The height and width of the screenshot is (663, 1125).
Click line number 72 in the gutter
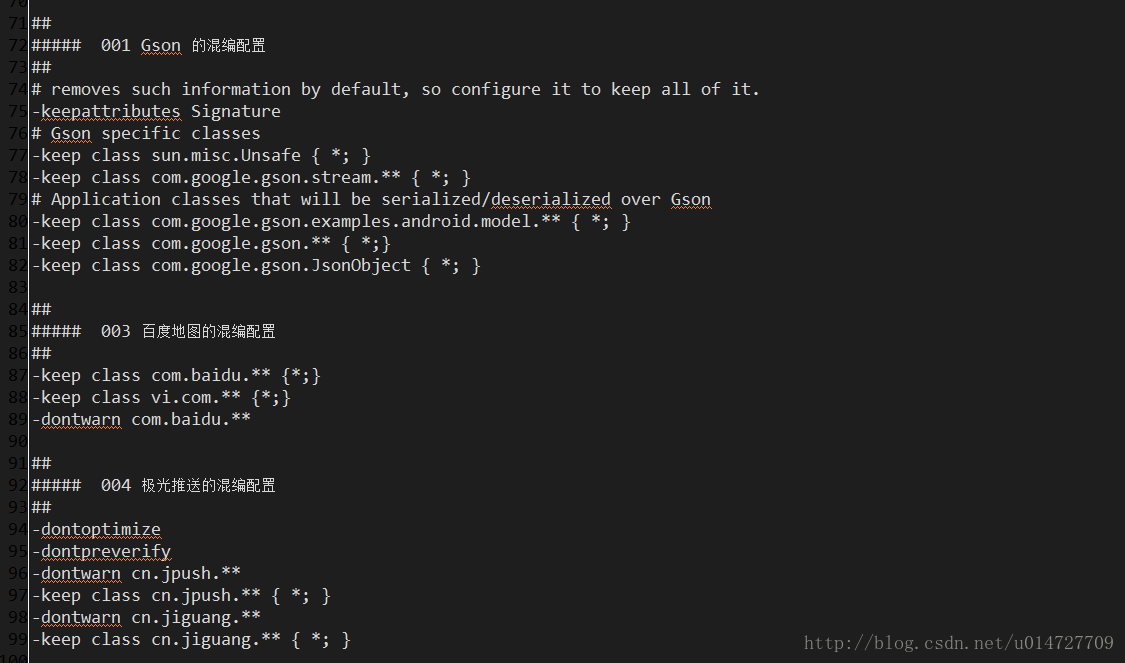pyautogui.click(x=18, y=45)
